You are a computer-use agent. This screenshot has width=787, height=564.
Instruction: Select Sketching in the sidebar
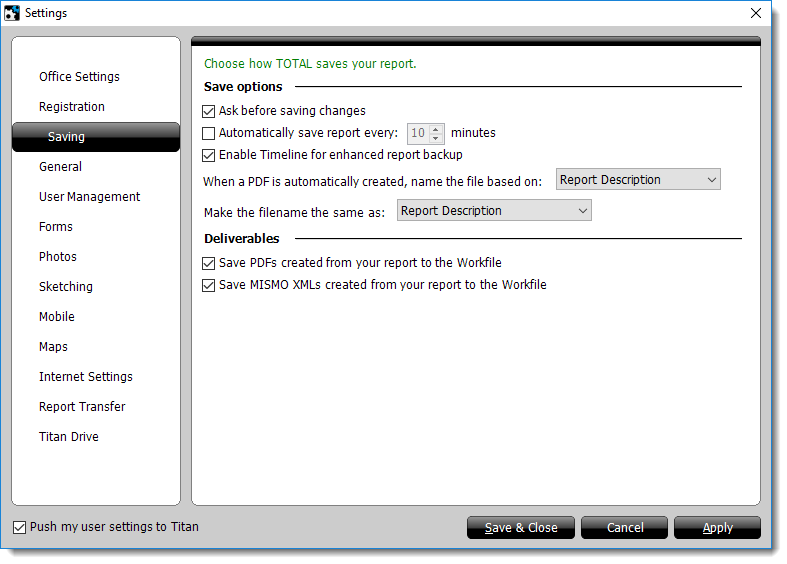tap(66, 287)
